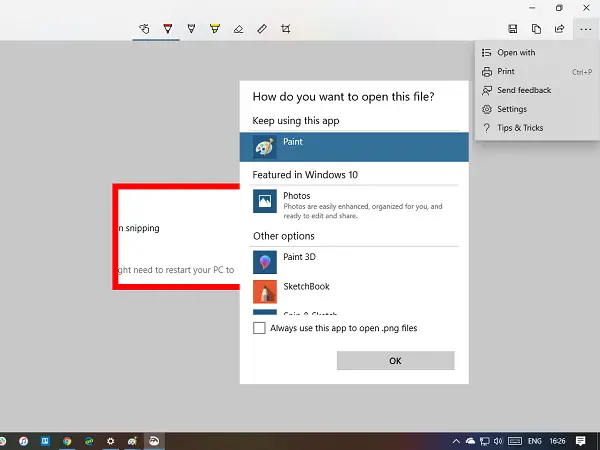Open the ruler tool
The width and height of the screenshot is (600, 450).
pyautogui.click(x=262, y=29)
